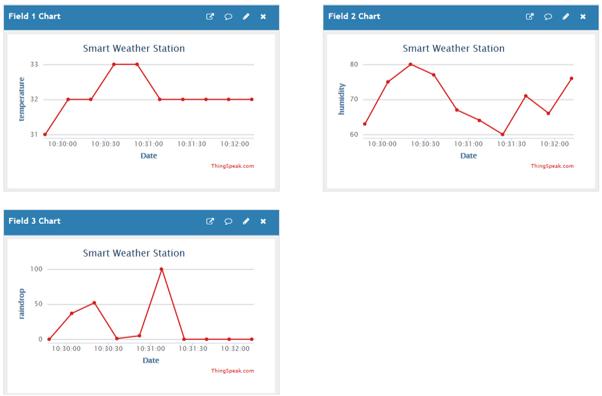The width and height of the screenshot is (602, 396).
Task: Click the Date label under temperature chart
Action: pos(149,156)
